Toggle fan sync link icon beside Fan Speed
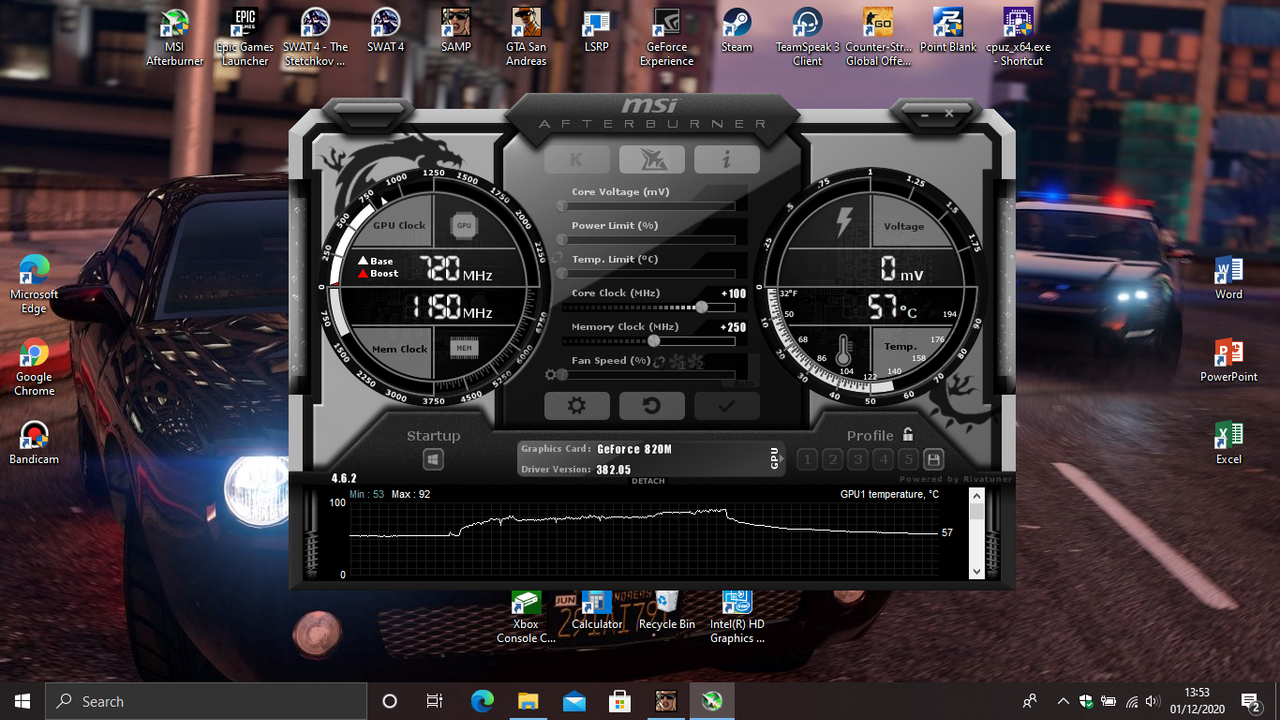This screenshot has width=1280, height=720. pyautogui.click(x=660, y=362)
